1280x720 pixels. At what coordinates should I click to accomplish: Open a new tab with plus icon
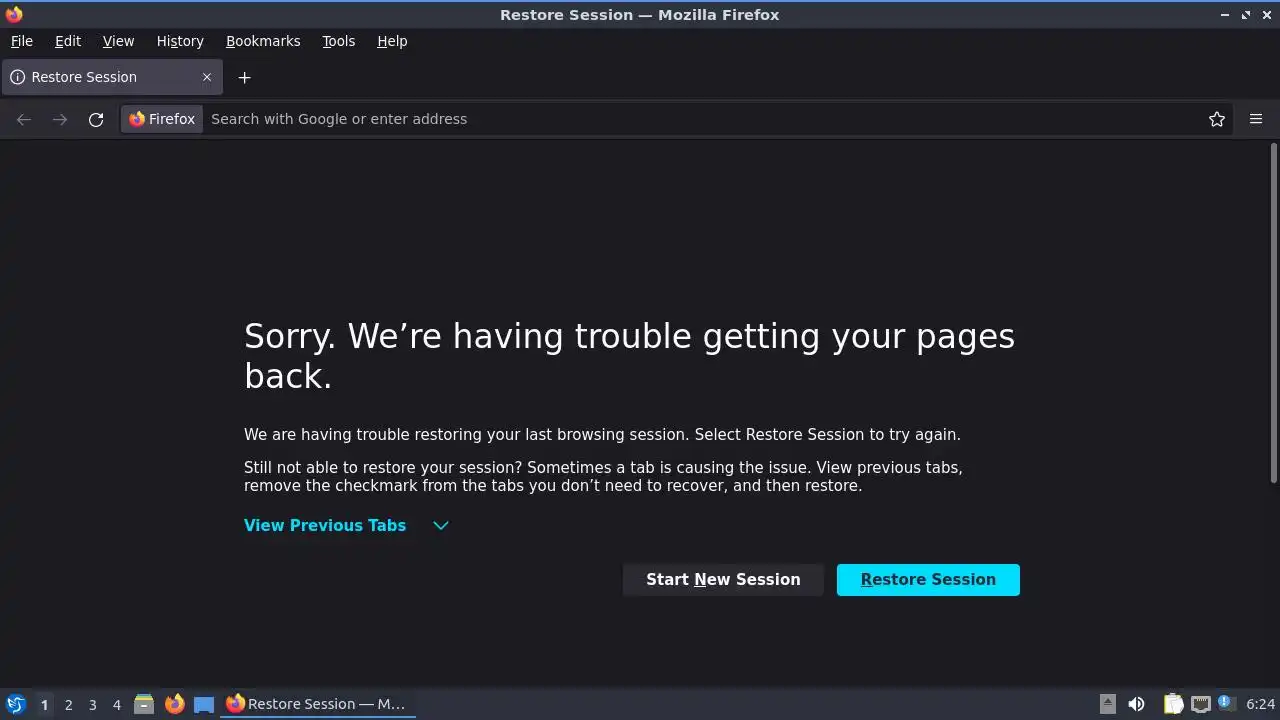point(244,77)
